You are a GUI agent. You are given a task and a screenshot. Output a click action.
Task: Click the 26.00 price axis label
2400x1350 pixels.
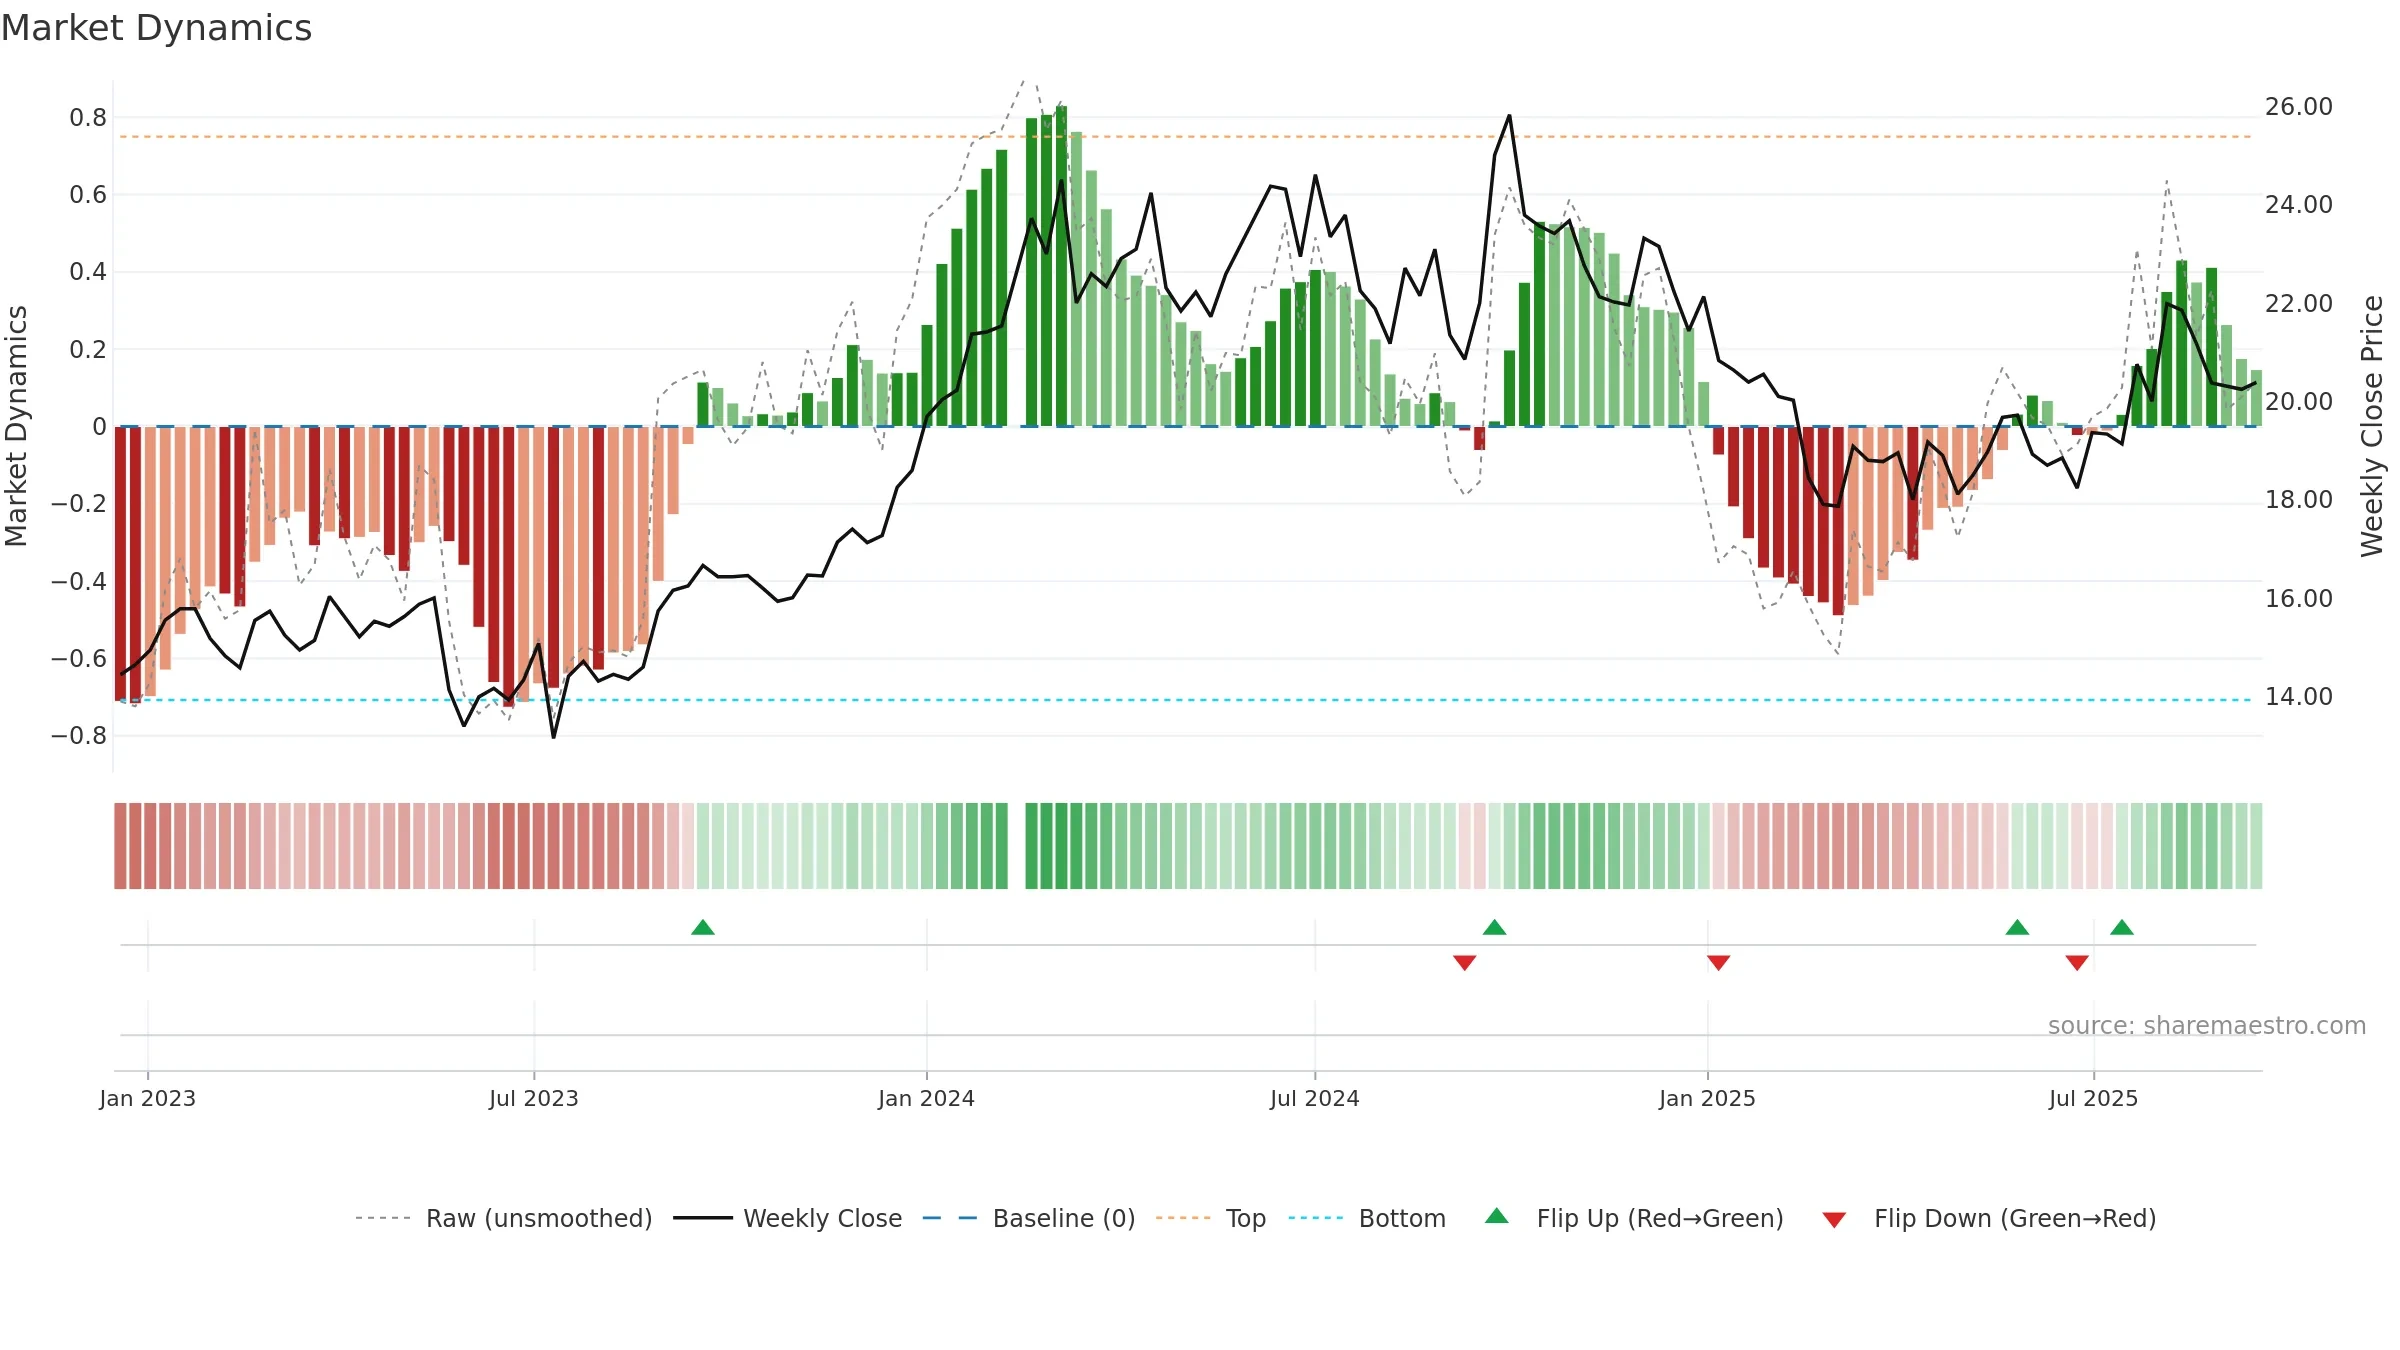[2299, 107]
